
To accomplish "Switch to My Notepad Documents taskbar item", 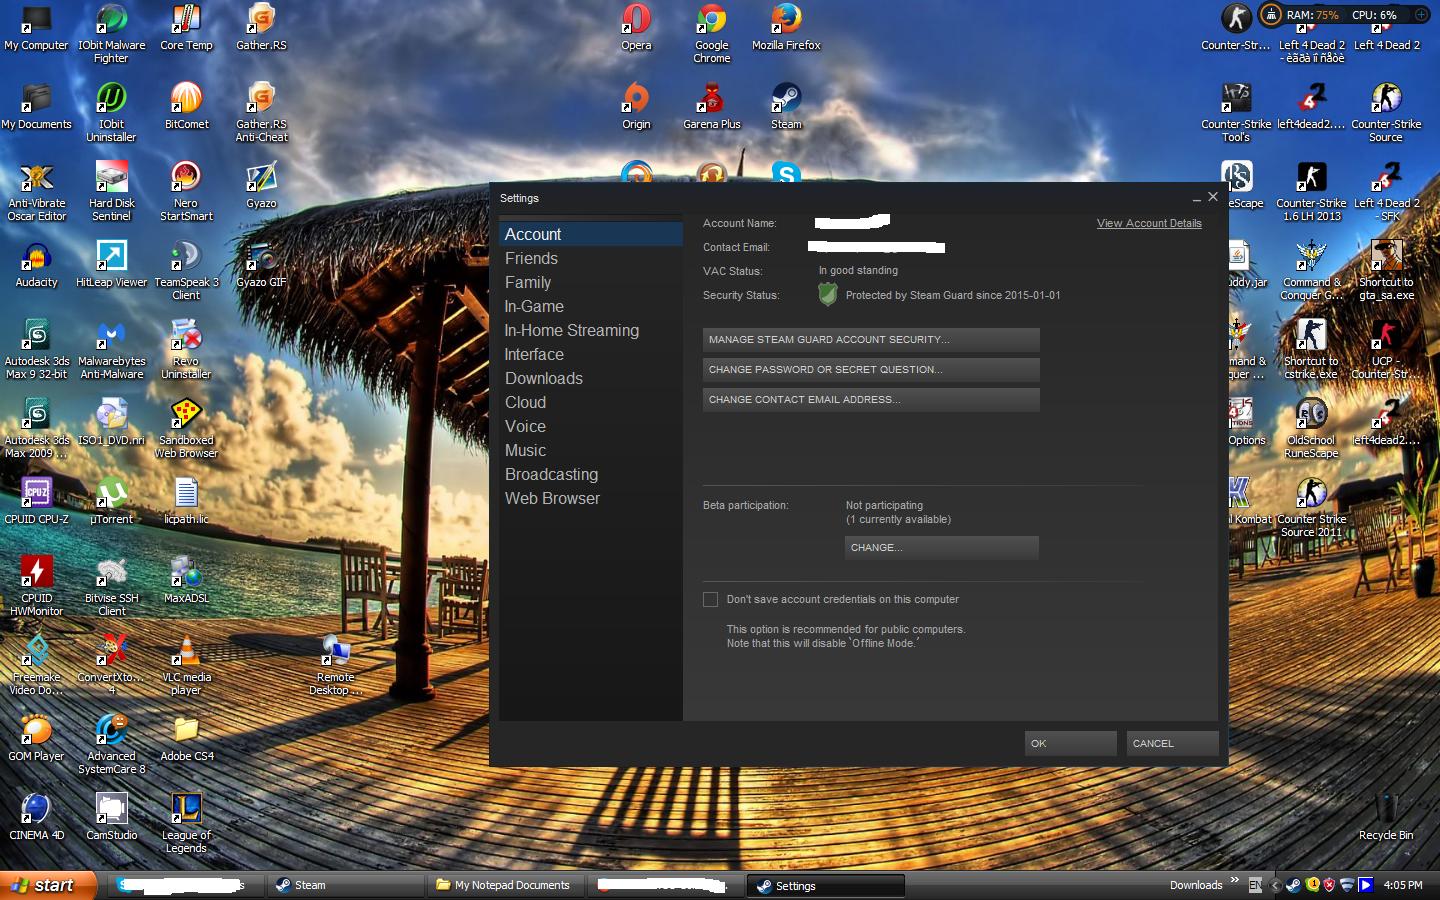I will pos(505,885).
